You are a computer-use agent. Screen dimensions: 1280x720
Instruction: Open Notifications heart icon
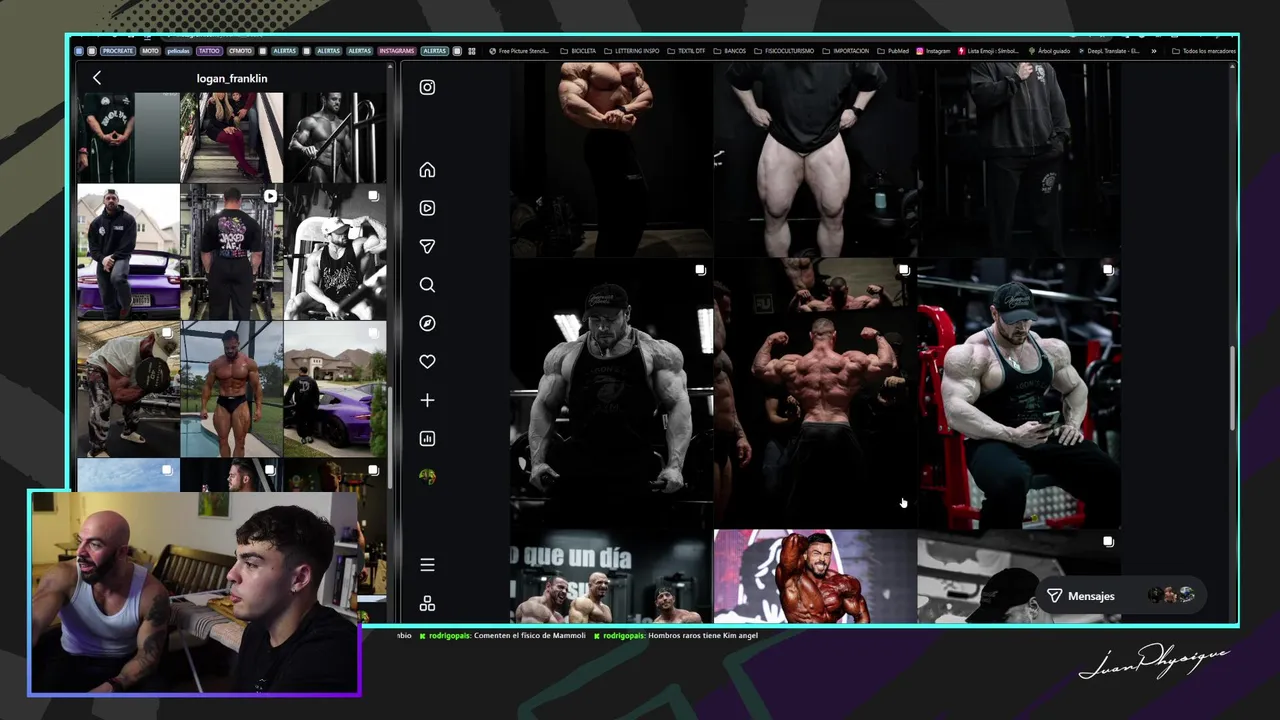coord(427,362)
